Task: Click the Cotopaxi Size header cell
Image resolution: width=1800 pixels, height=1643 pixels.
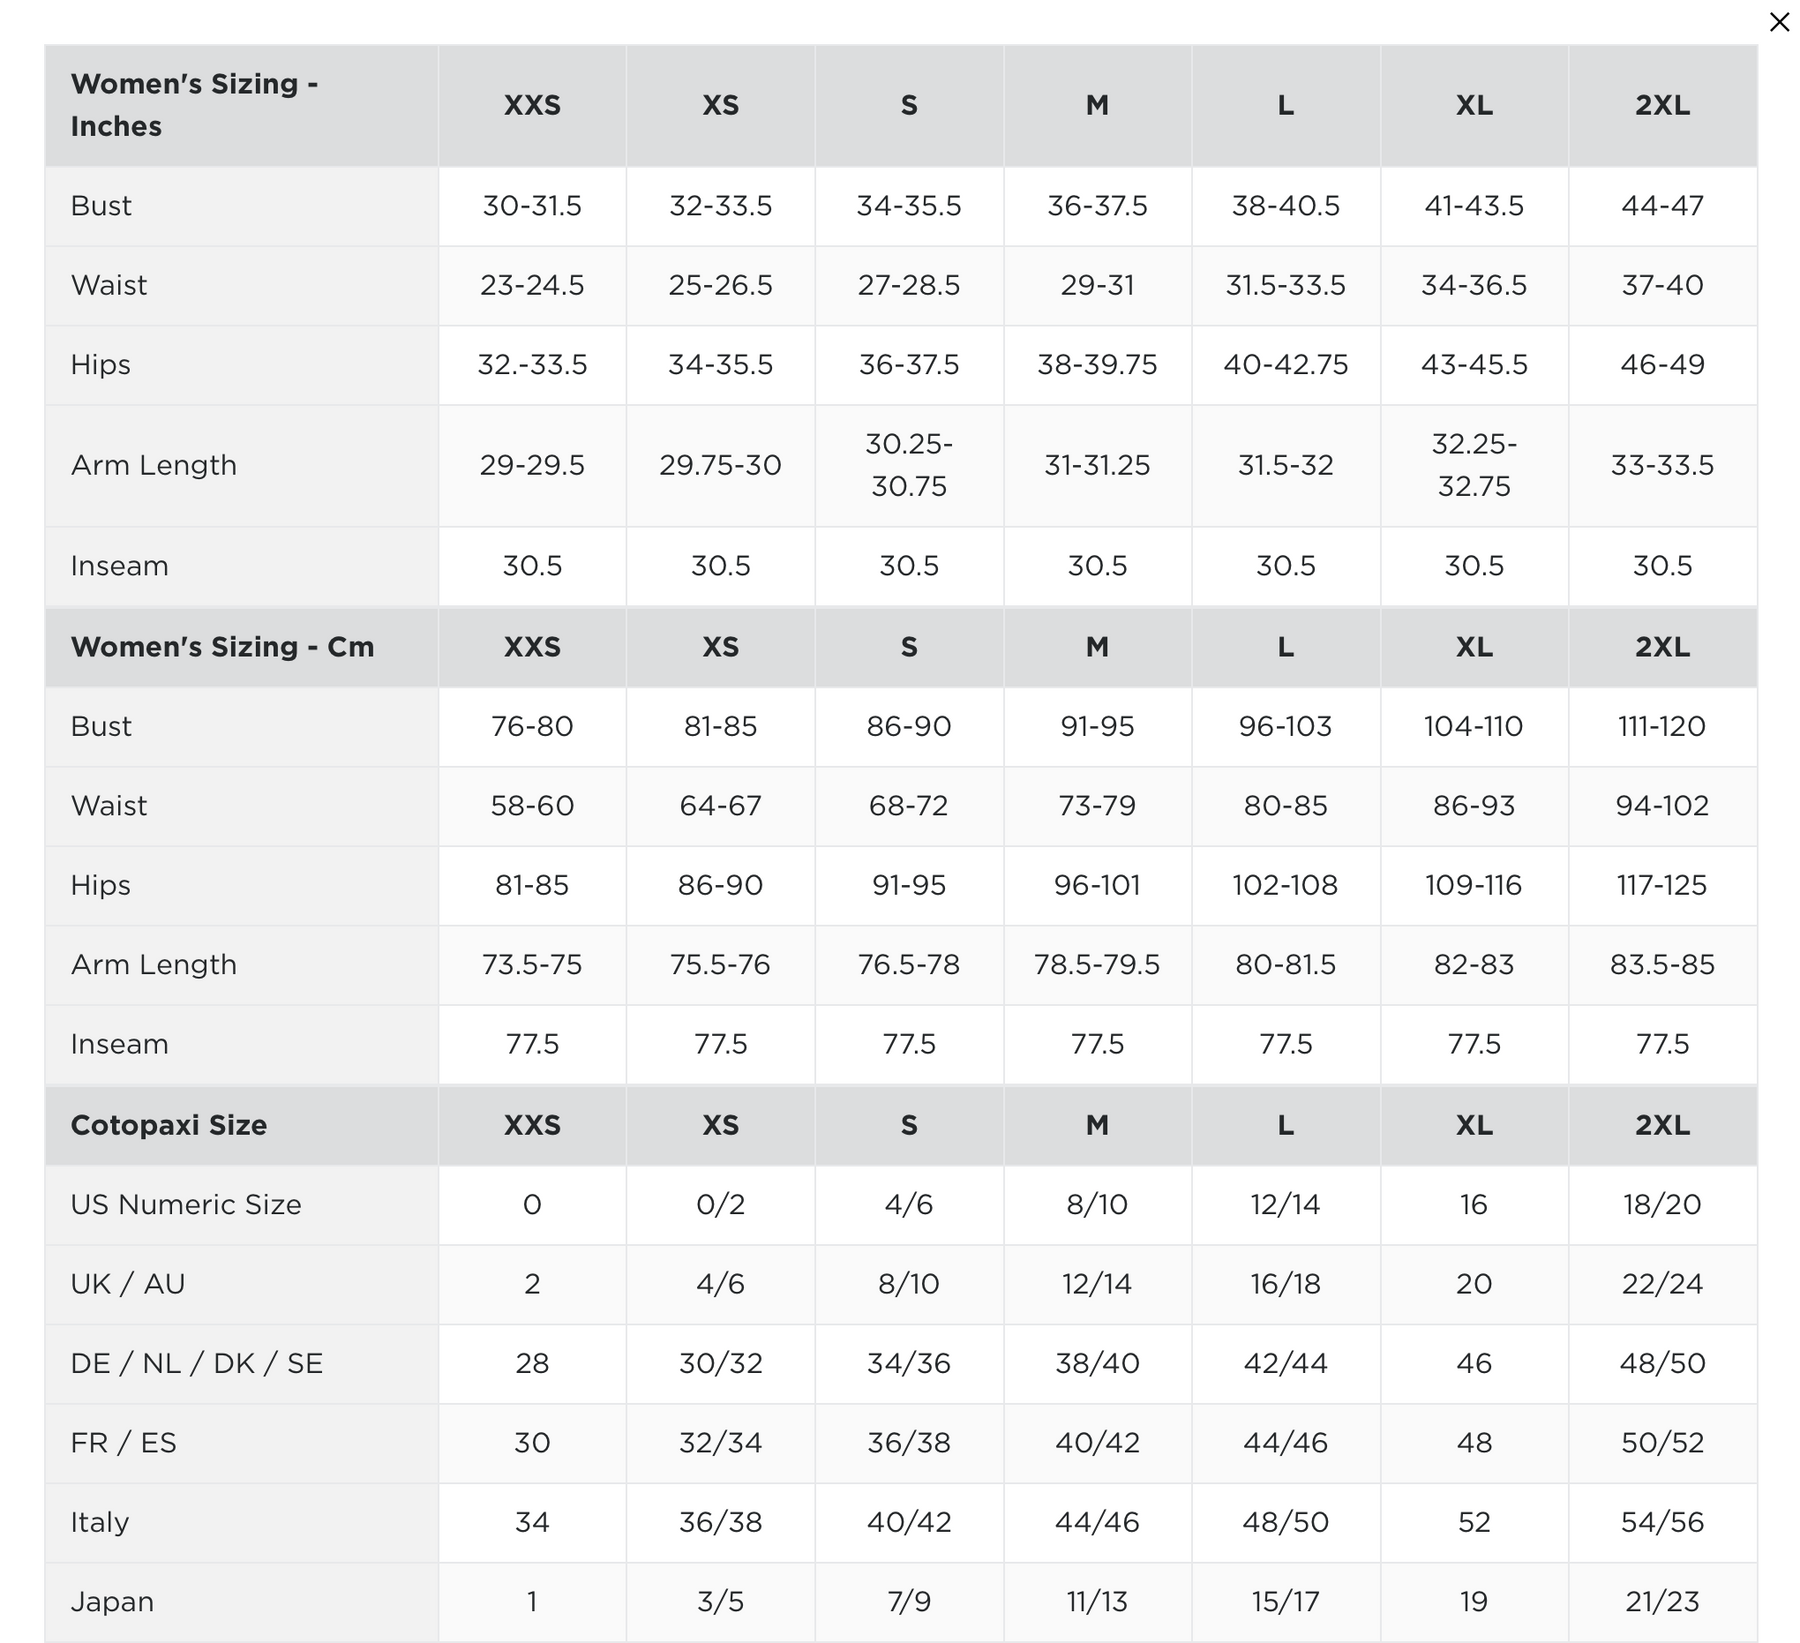Action: (x=169, y=1125)
